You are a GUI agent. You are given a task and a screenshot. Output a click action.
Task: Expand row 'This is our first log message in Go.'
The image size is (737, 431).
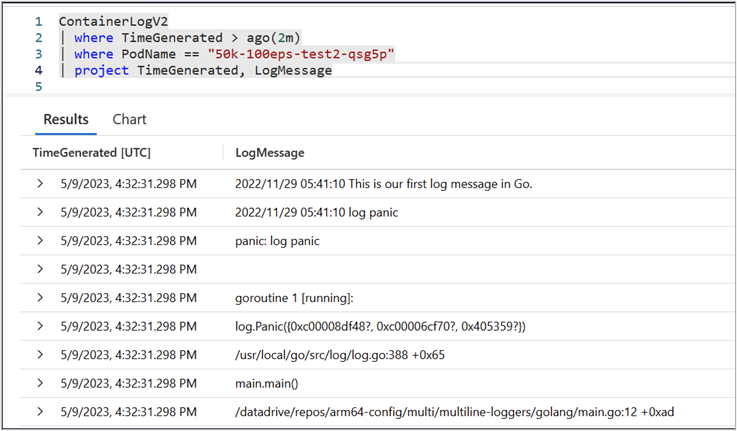(40, 184)
